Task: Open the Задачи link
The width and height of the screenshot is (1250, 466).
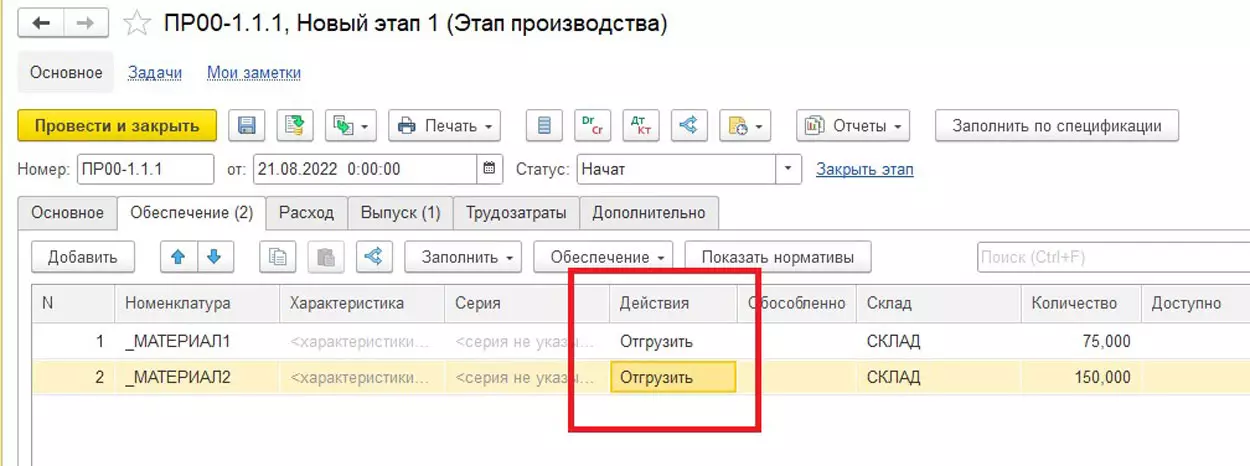Action: pos(155,72)
